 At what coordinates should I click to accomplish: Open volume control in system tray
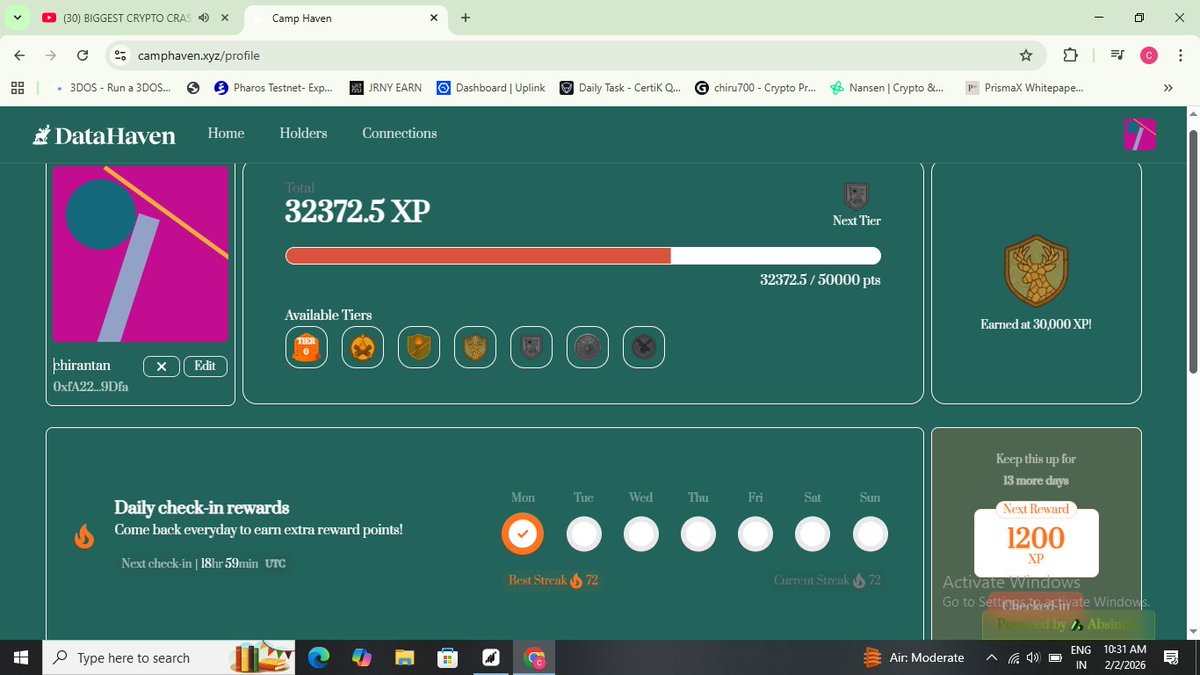pos(1031,658)
